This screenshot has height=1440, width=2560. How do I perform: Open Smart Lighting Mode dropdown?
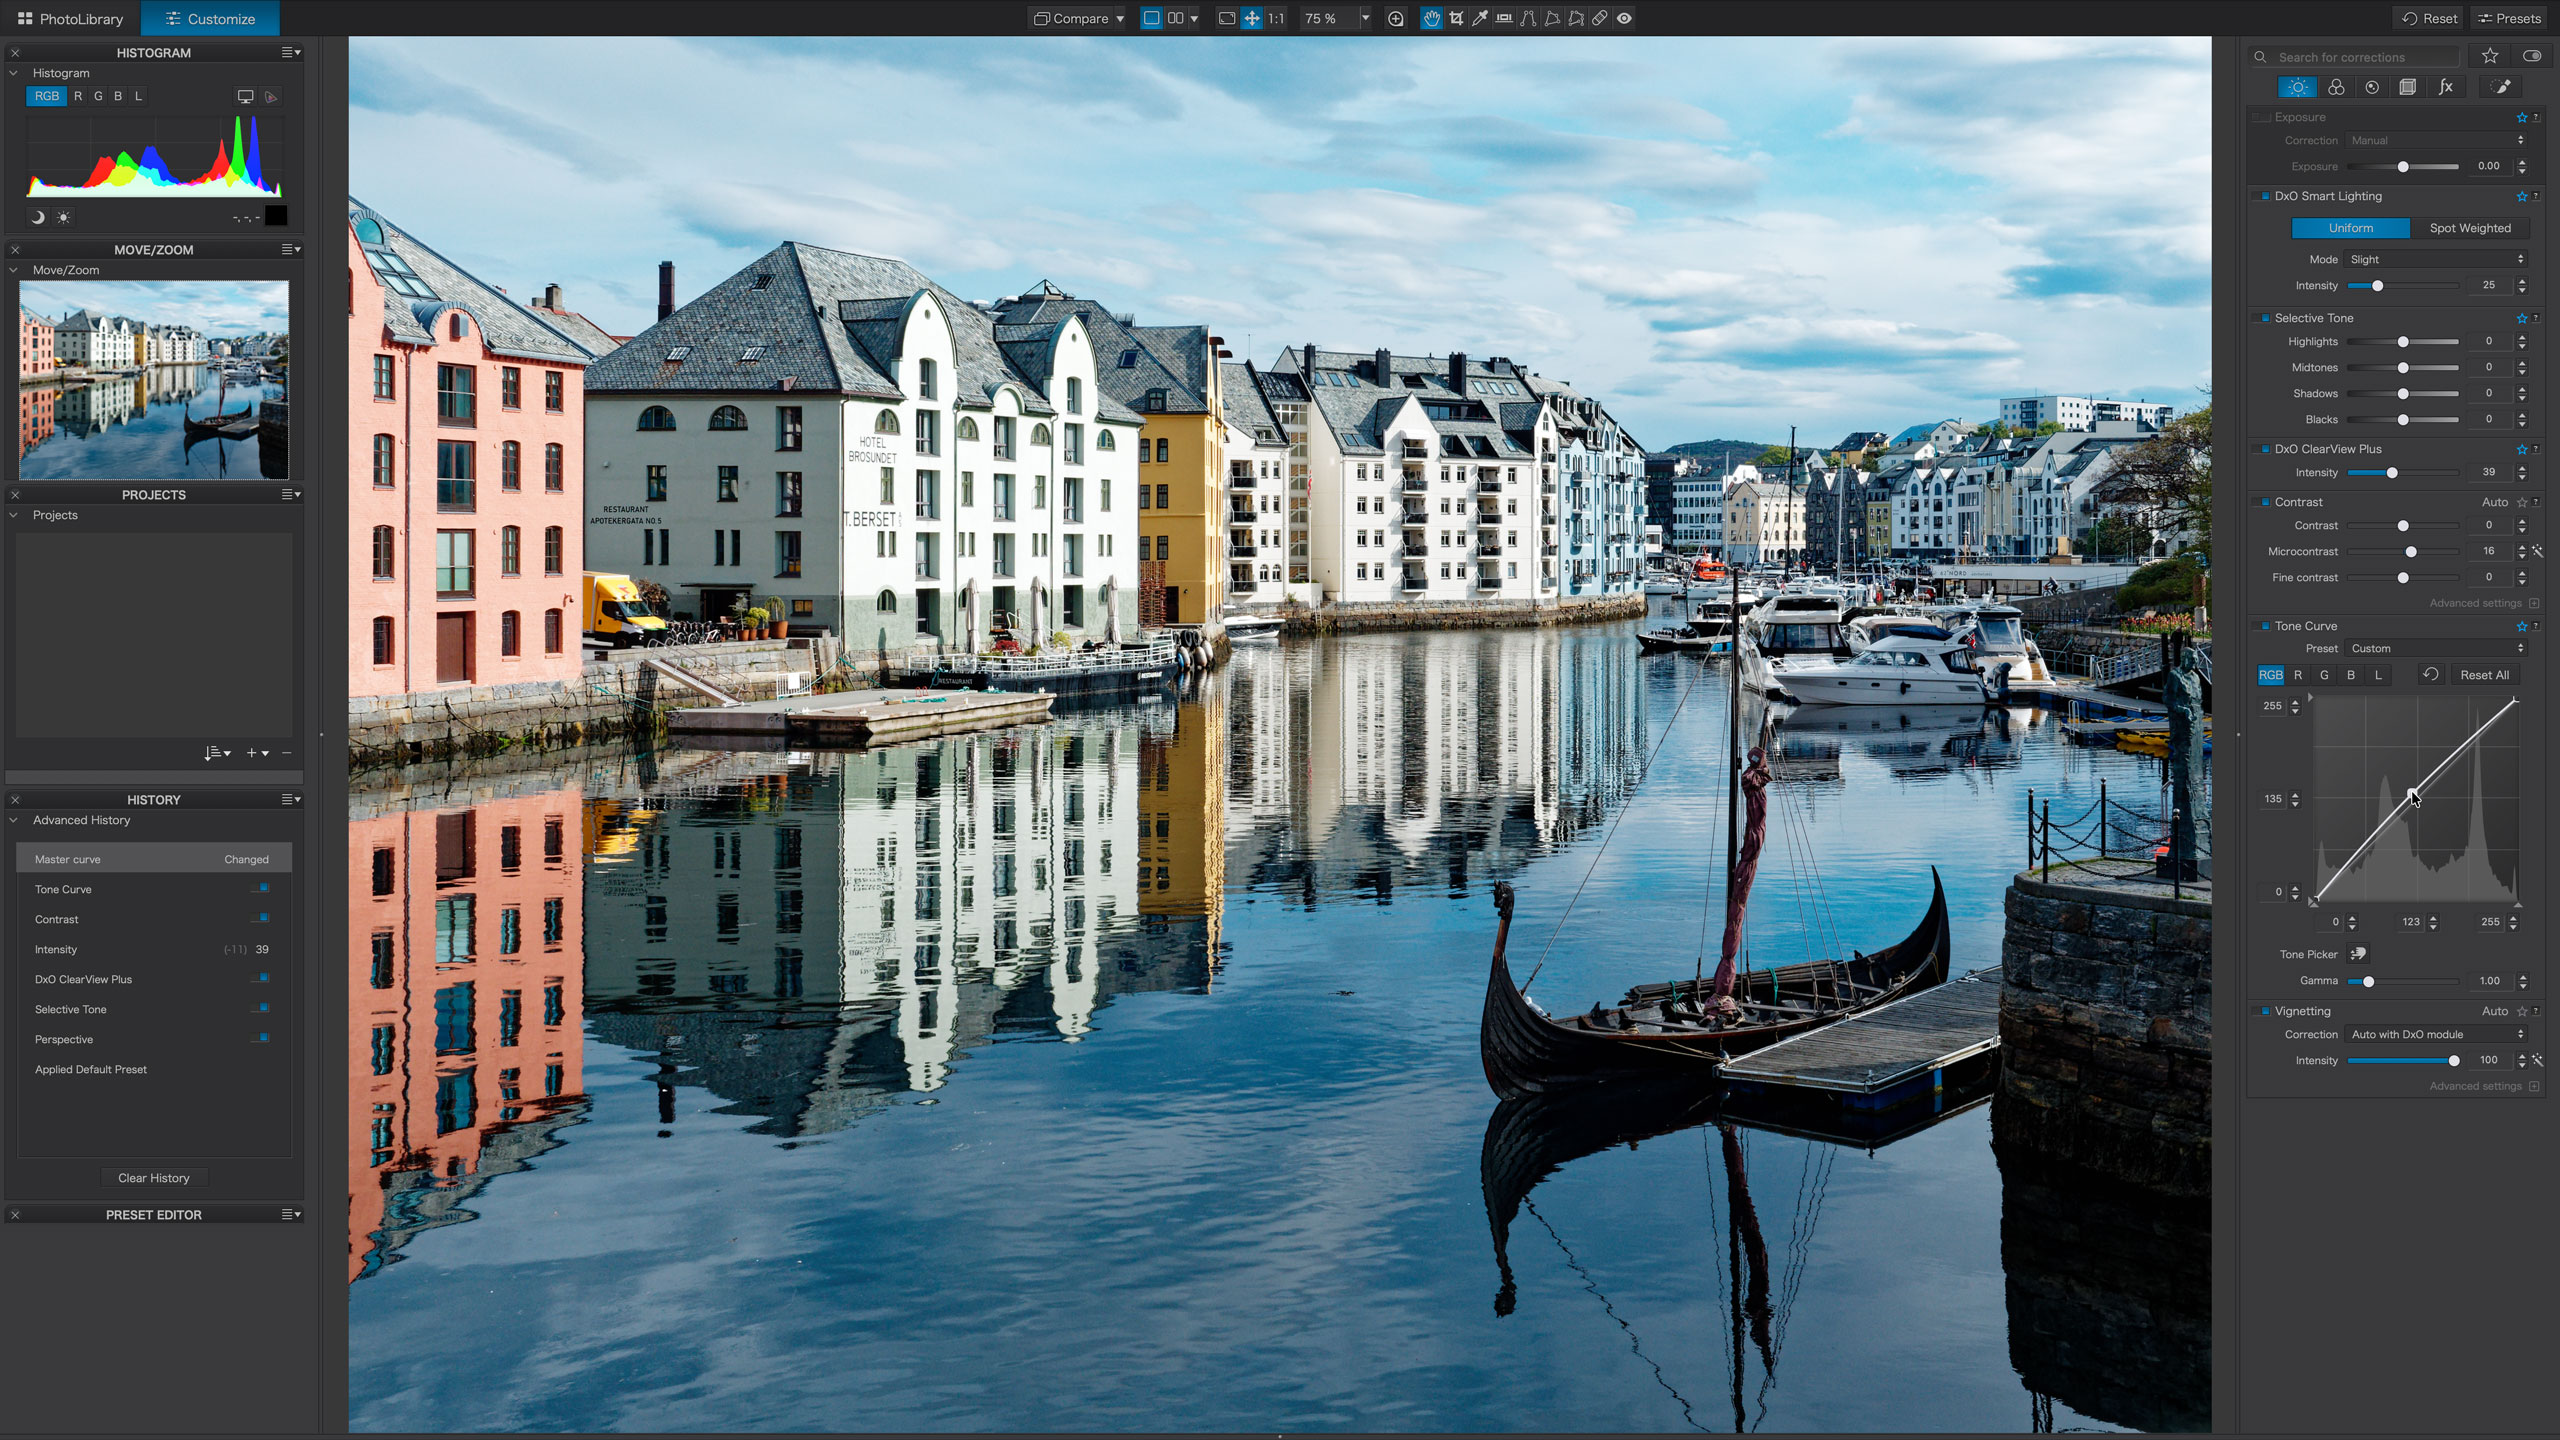pos(2437,259)
